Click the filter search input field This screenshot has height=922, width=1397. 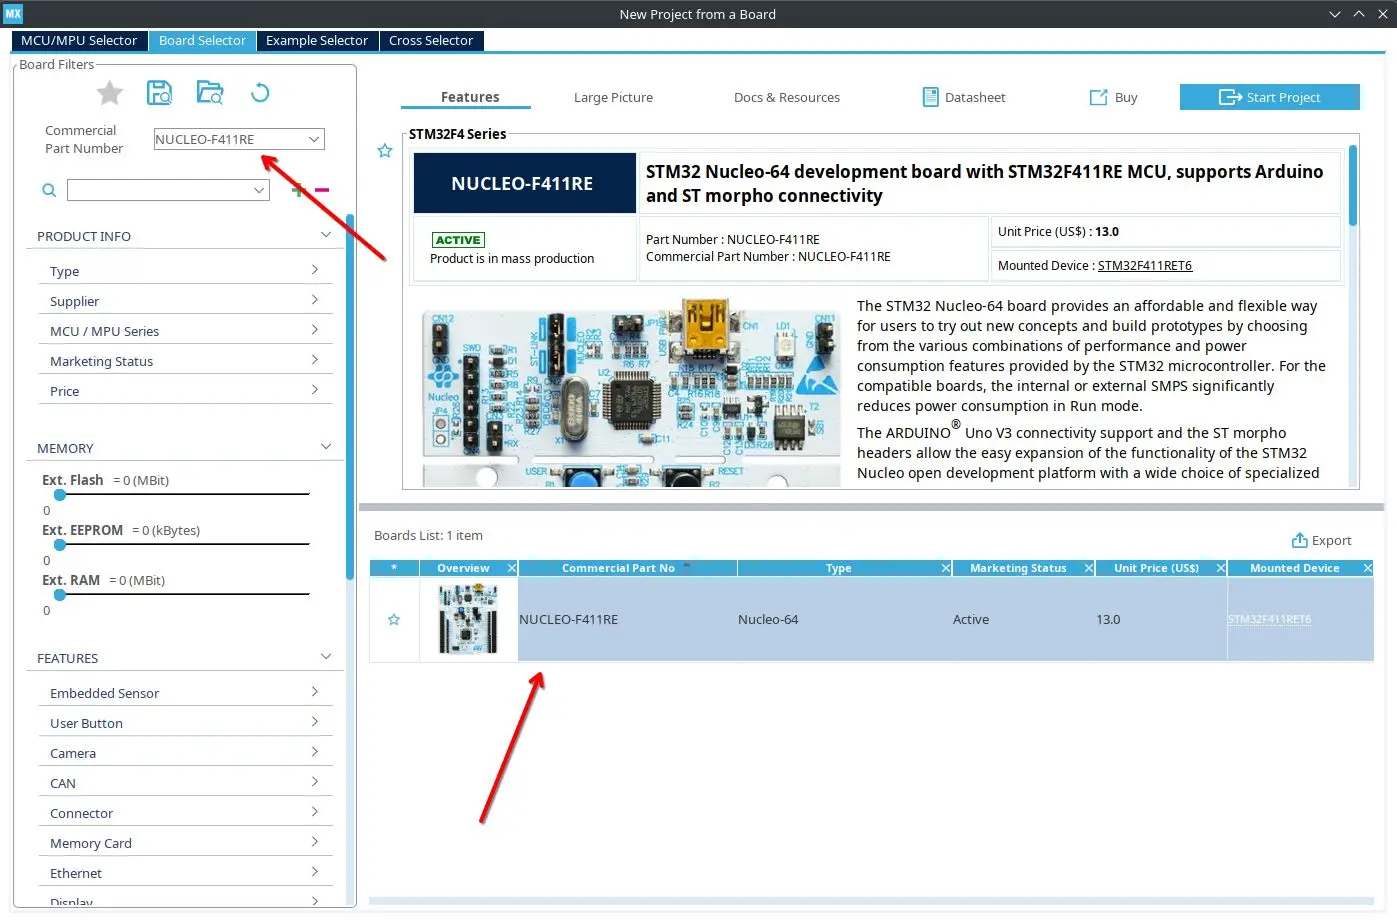click(x=160, y=190)
